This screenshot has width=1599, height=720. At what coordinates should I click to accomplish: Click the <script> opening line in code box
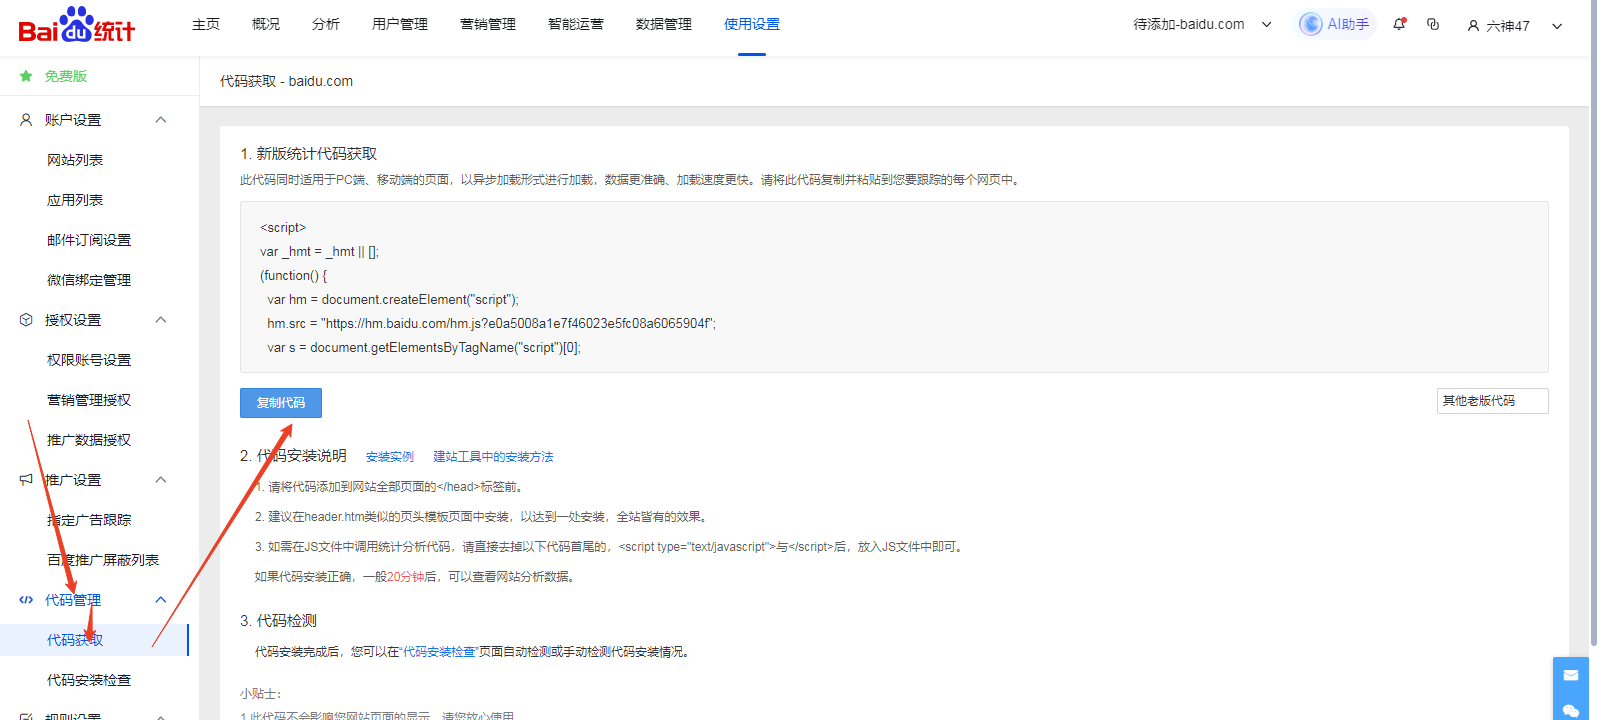pos(283,228)
